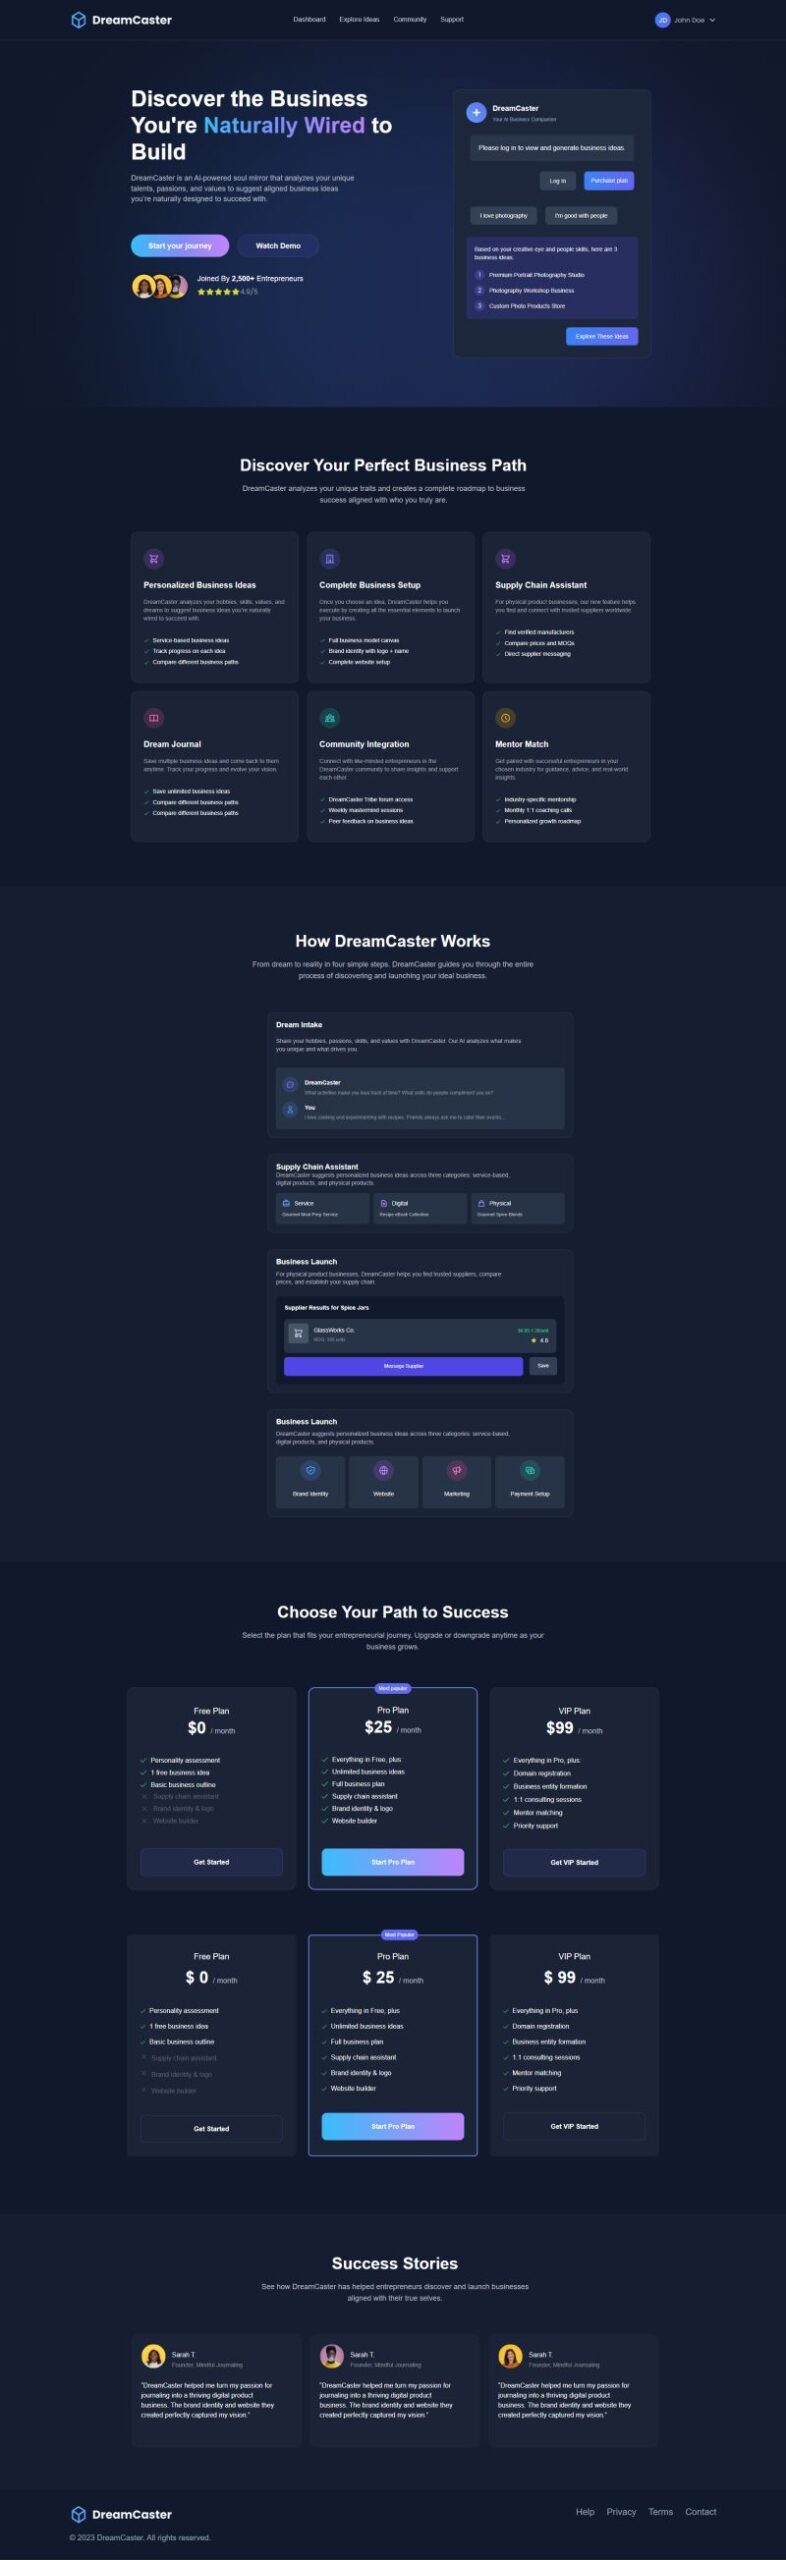This screenshot has height=2560, width=786.
Task: Open the Dashboard nav item
Action: point(309,19)
